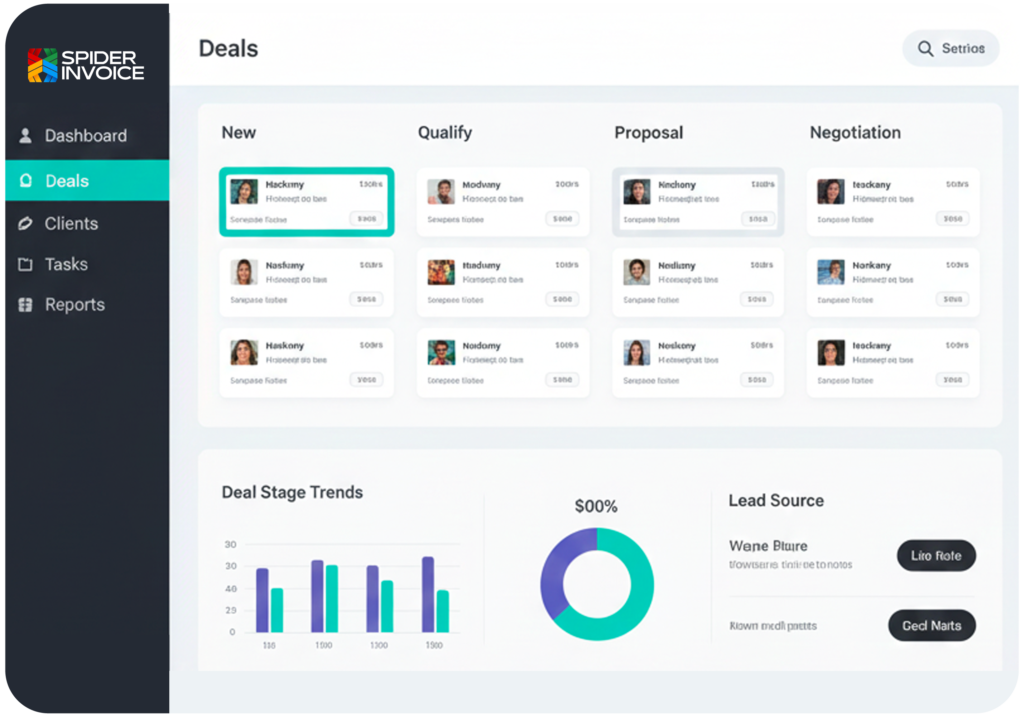Click the Tasks folder icon in sidebar
The image size is (1024, 717).
[26, 265]
